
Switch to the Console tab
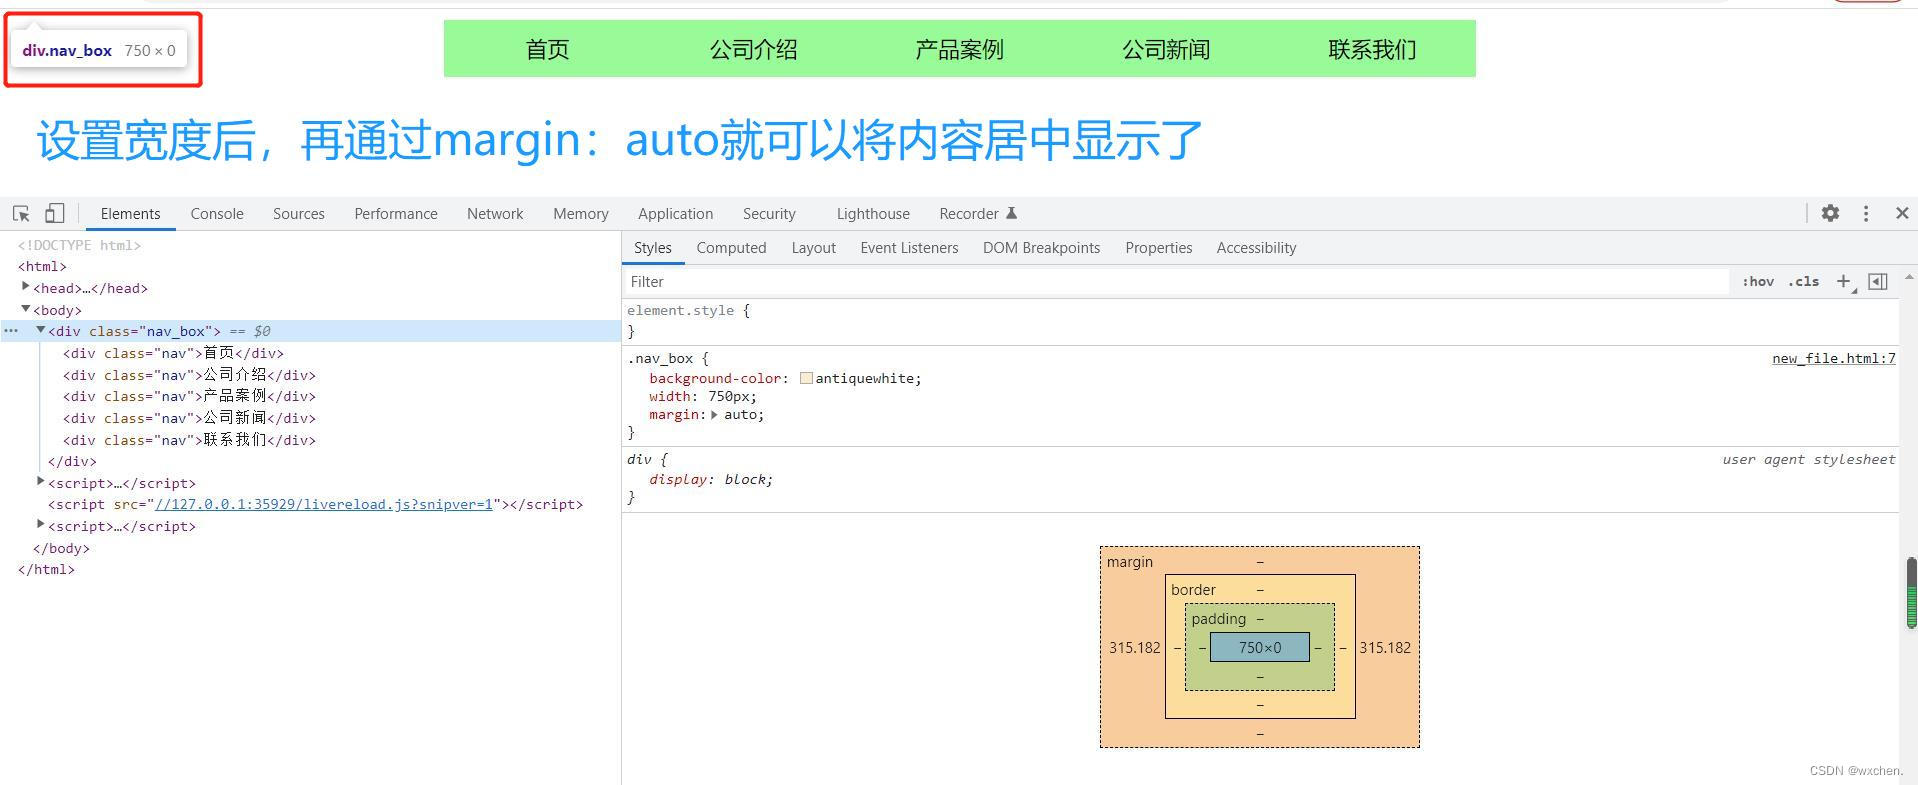[x=217, y=214]
